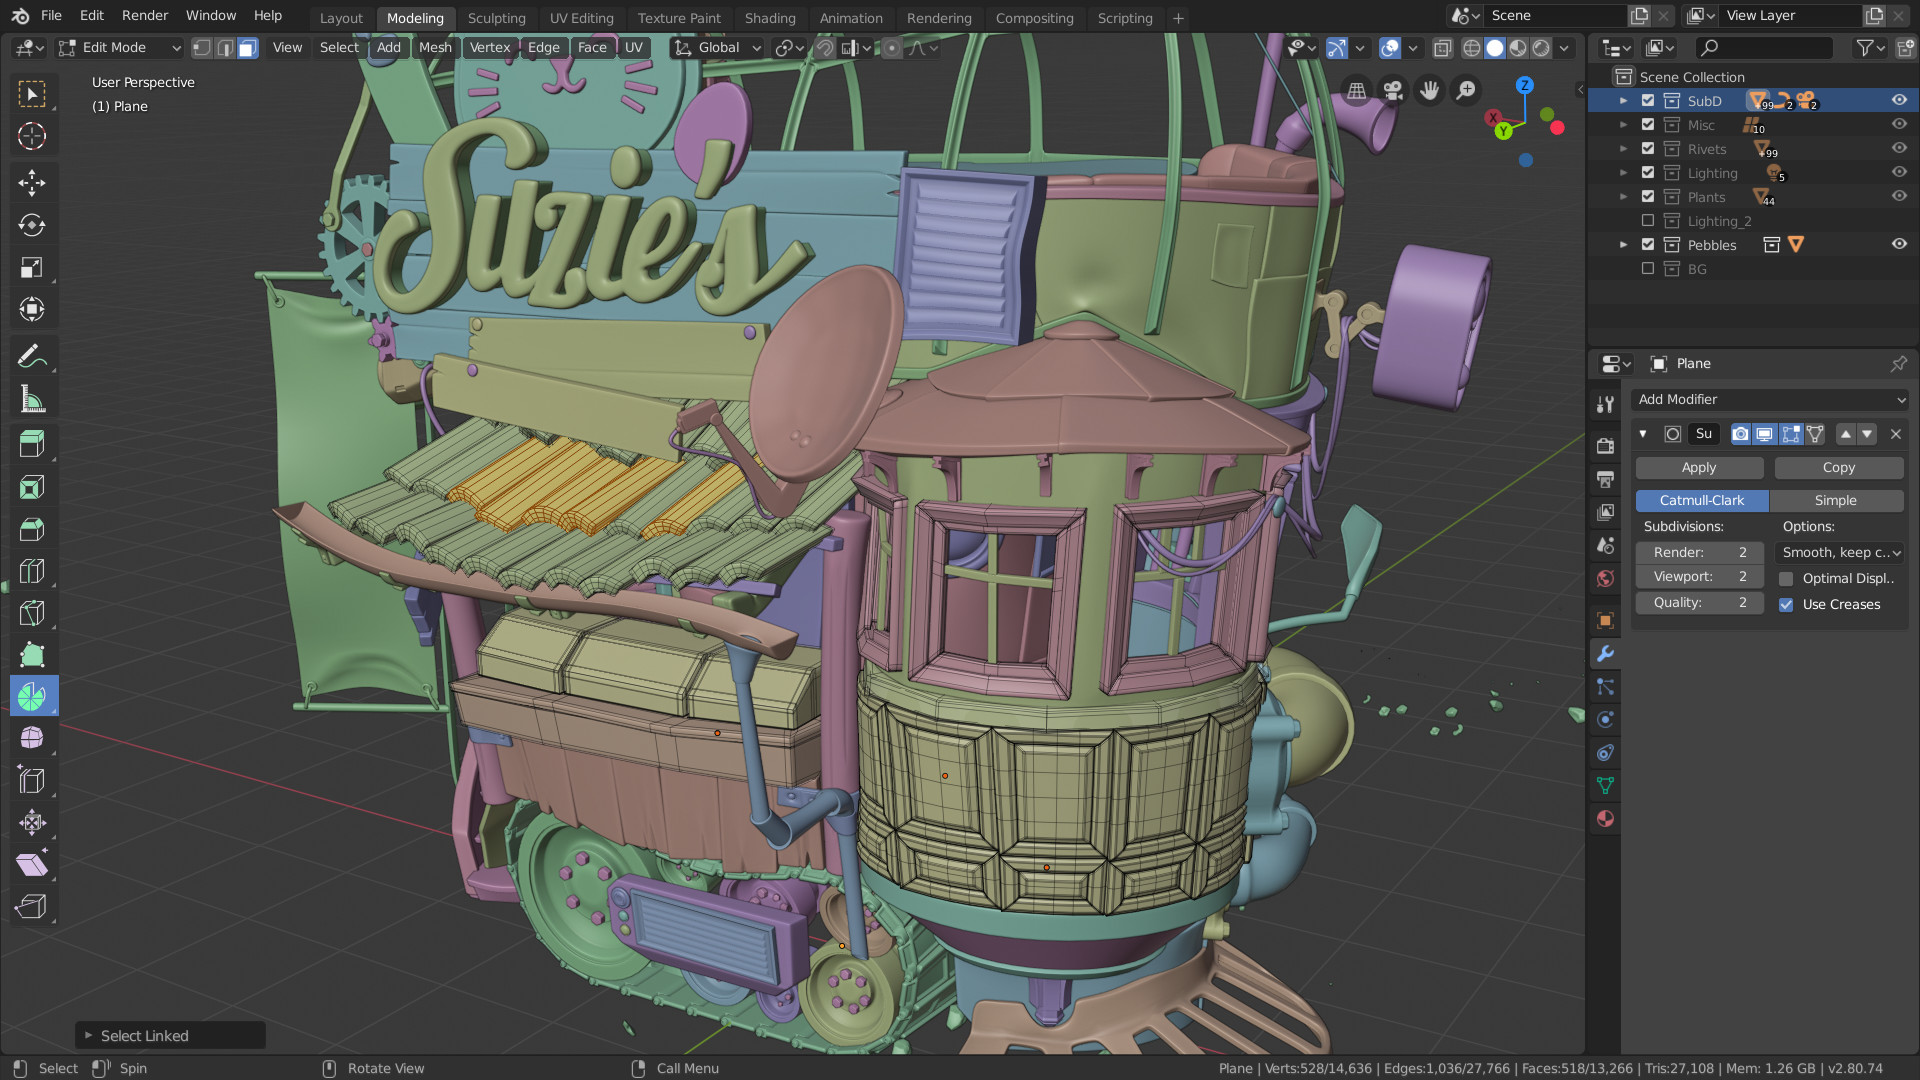Click the Catmull-Clark subdivision button
Image resolution: width=1920 pixels, height=1080 pixels.
pos(1702,500)
